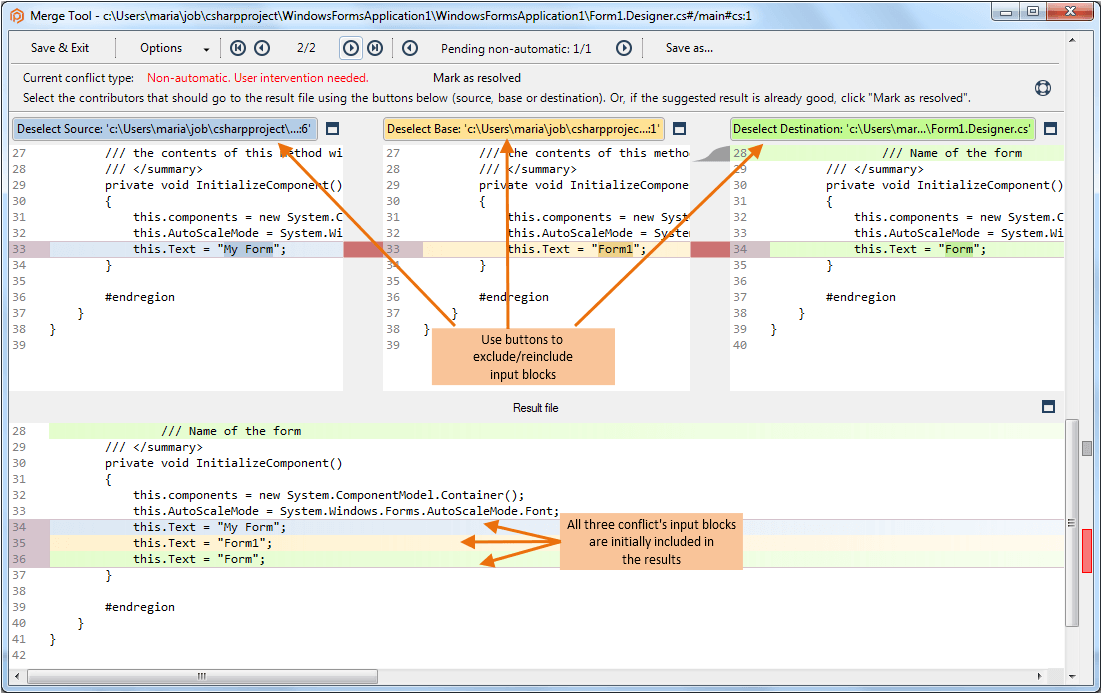Maximize the Base pane
The width and height of the screenshot is (1102, 693).
tap(680, 129)
